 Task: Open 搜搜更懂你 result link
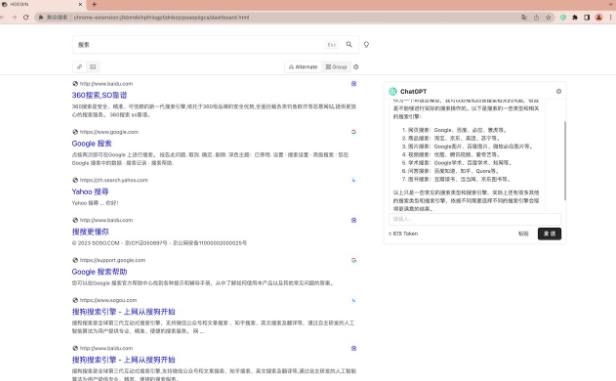coord(90,232)
